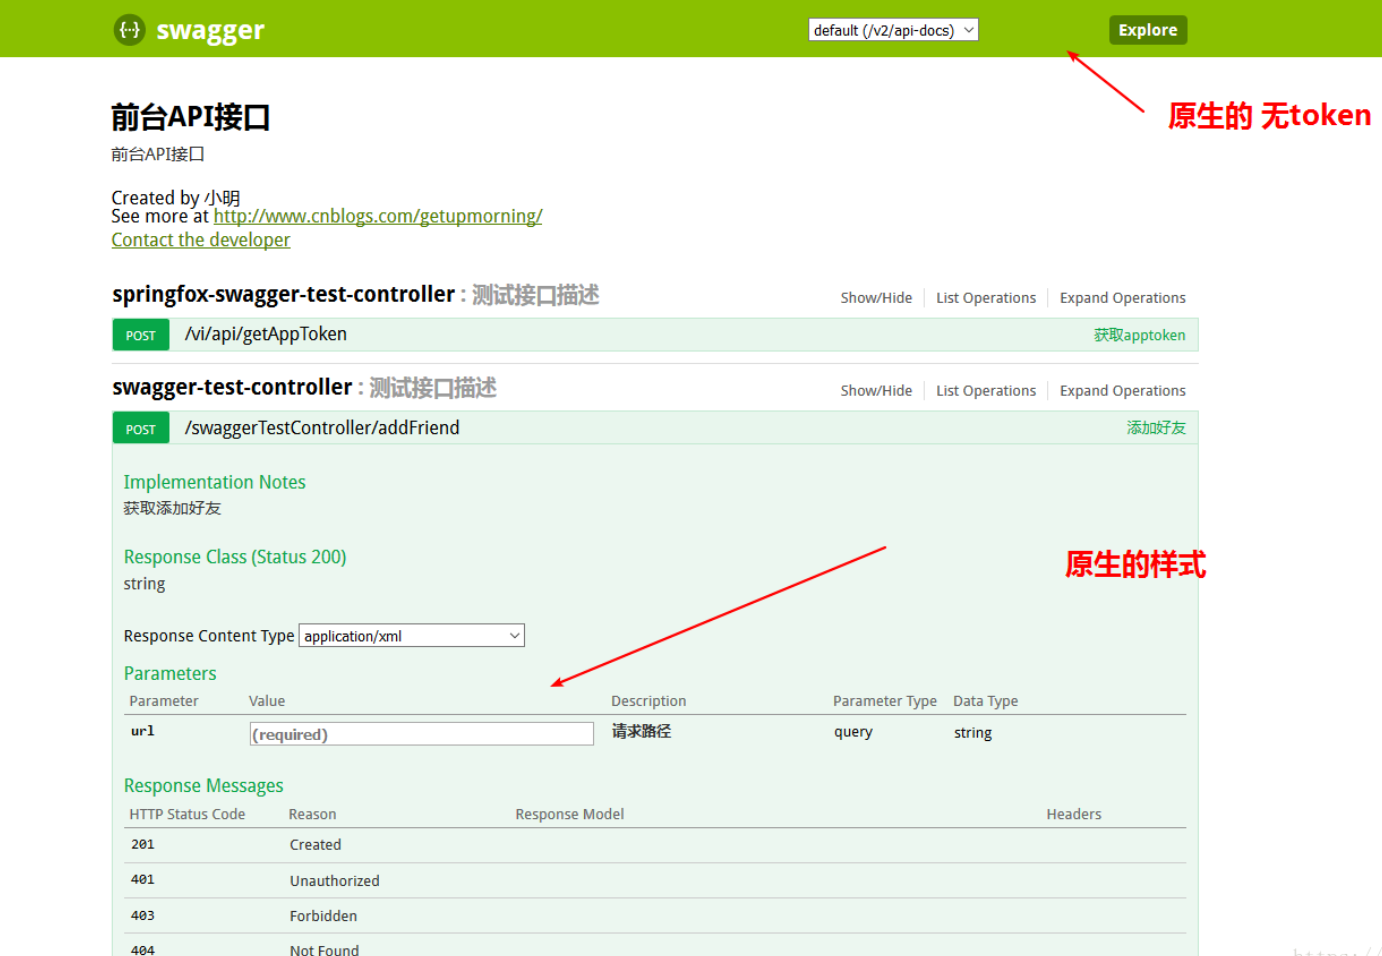Click Expand Operations for springfox-swagger-test-controller
Viewport: 1382px width, 956px height.
pos(1123,298)
